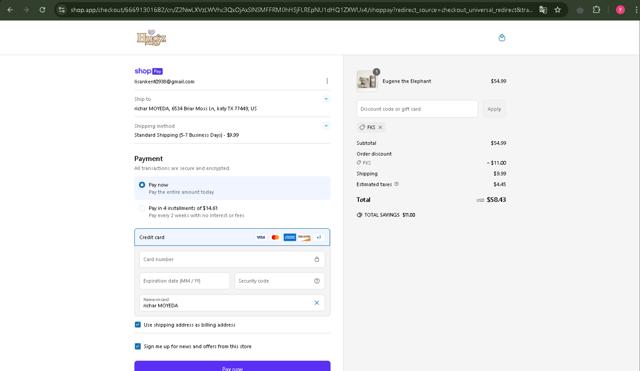640x371 pixels.
Task: Click the Discover card icon
Action: coord(304,237)
